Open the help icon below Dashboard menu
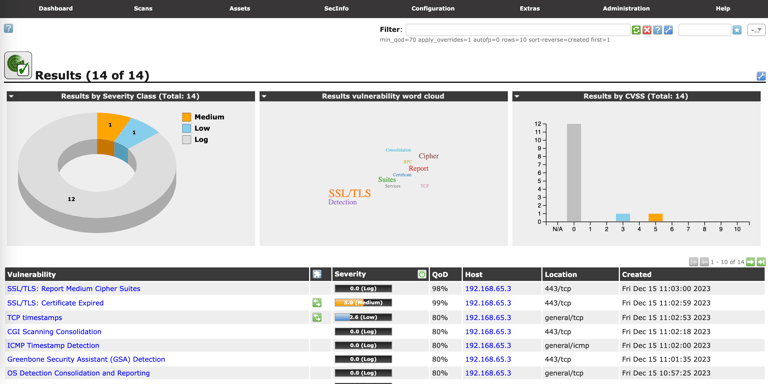Screen dimensions: 768x384 [x=8, y=28]
